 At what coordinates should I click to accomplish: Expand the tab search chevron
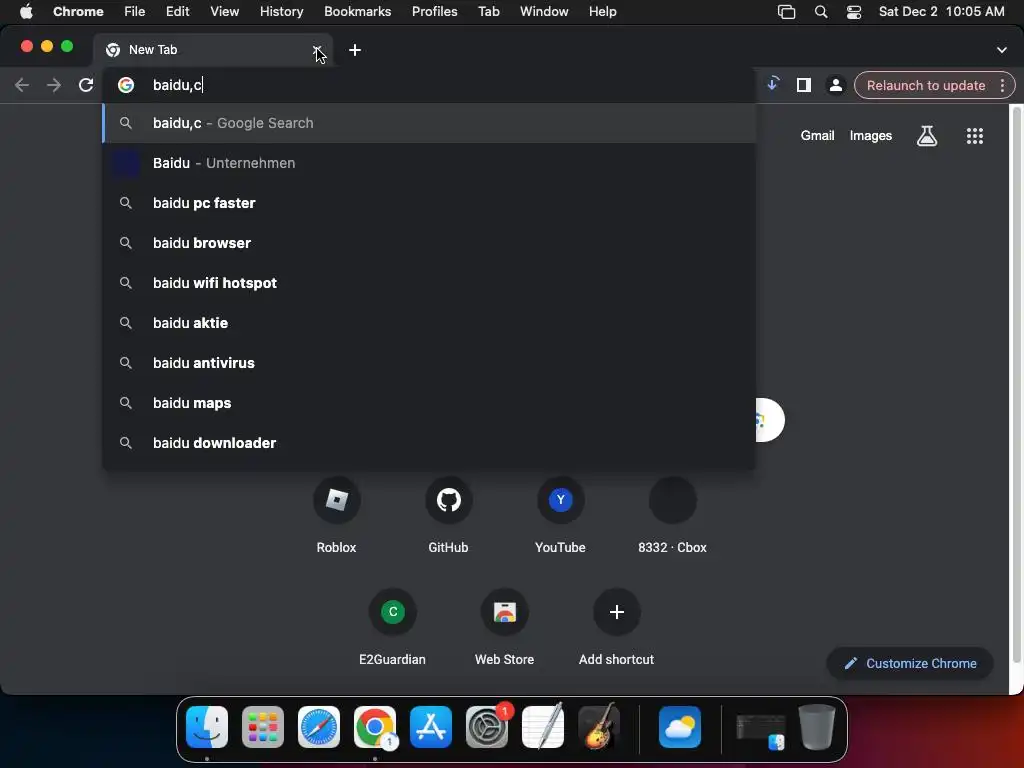tap(1002, 50)
